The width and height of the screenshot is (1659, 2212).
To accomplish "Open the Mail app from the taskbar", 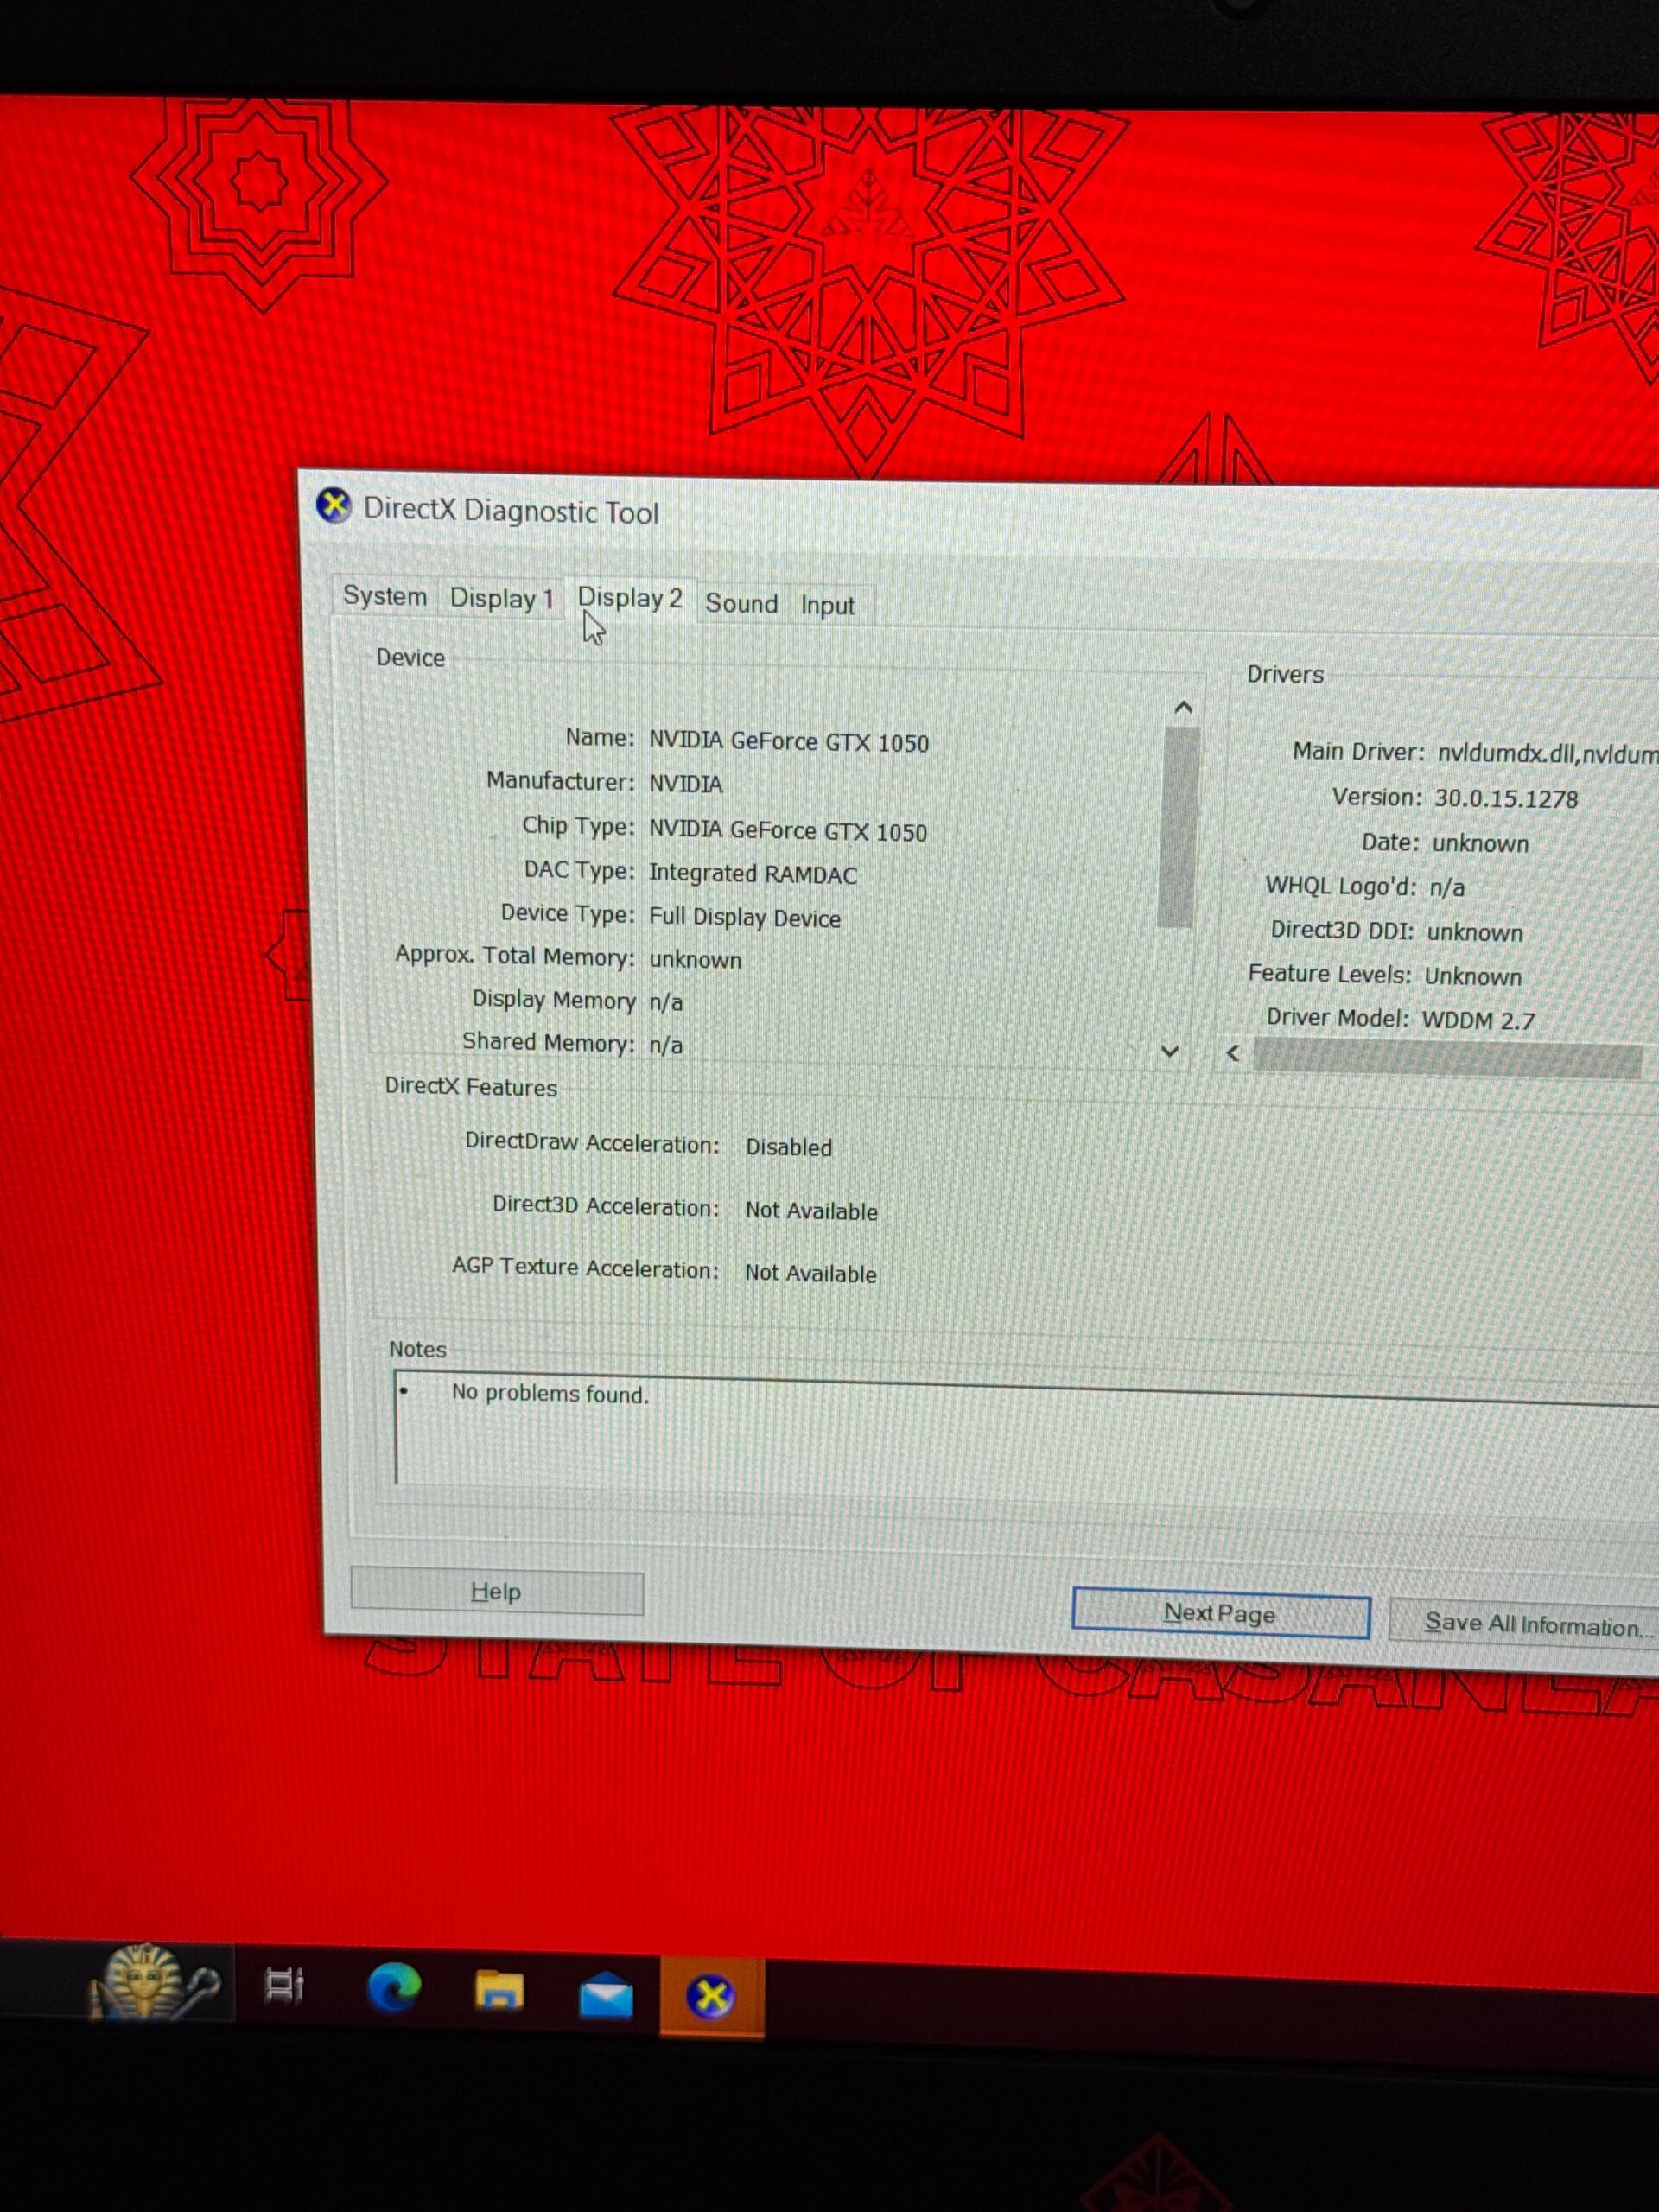I will 606,1996.
